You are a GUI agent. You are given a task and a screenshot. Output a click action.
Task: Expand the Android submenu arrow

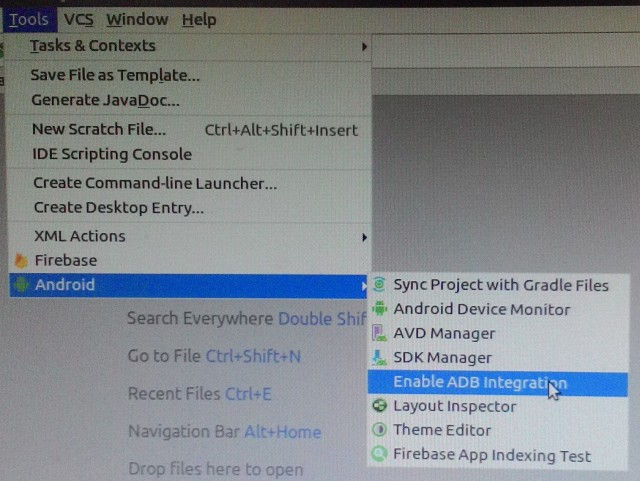point(363,286)
